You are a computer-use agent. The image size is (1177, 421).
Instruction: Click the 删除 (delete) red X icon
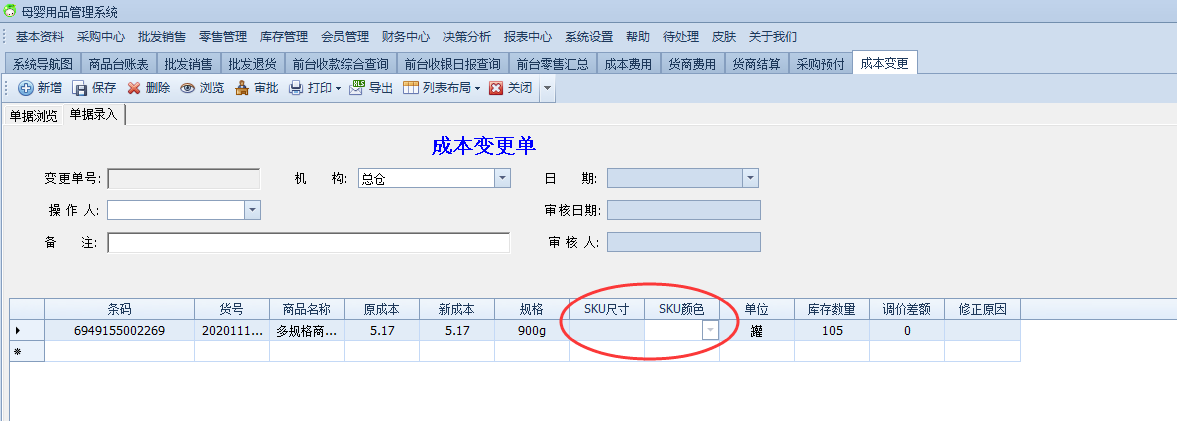pyautogui.click(x=134, y=88)
